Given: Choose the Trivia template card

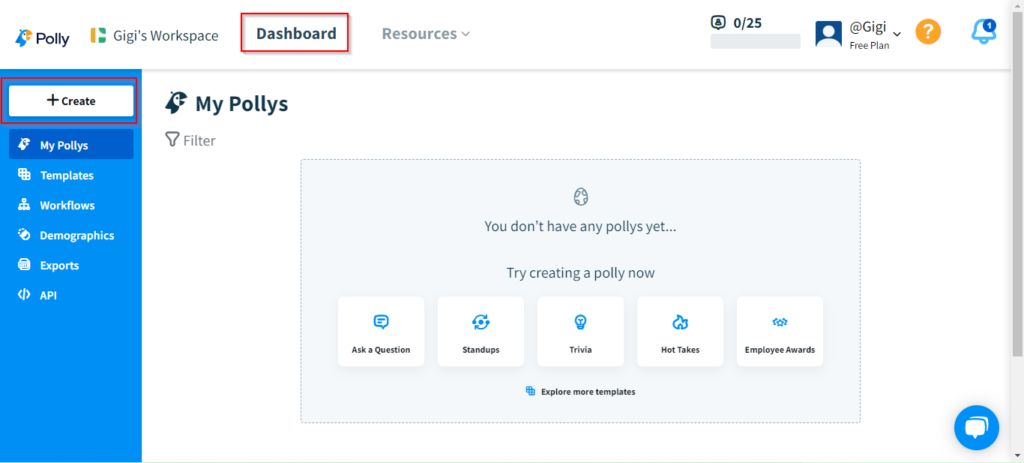Looking at the screenshot, I should (581, 331).
